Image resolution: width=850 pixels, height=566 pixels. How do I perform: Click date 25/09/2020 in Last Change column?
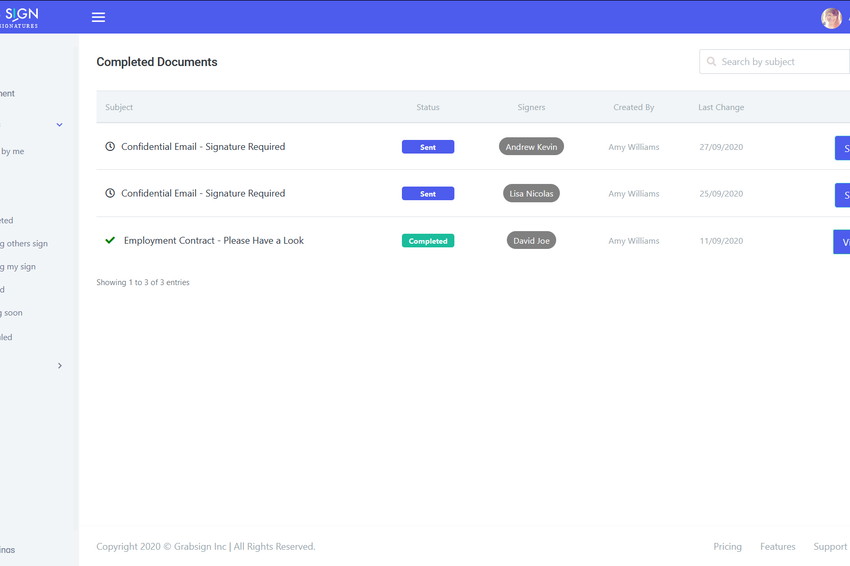[721, 194]
